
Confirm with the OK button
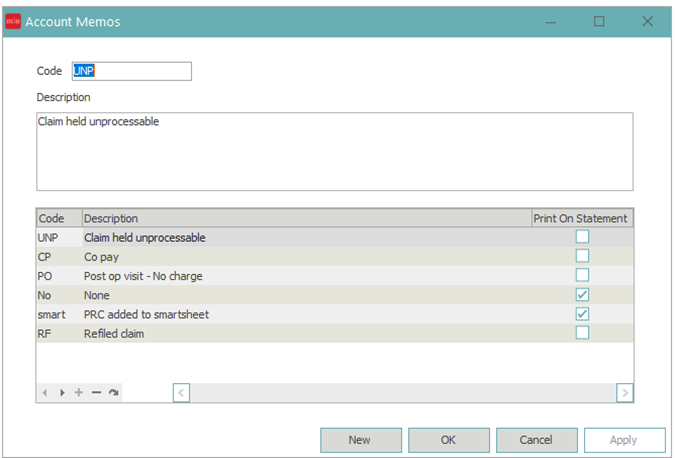tap(448, 440)
